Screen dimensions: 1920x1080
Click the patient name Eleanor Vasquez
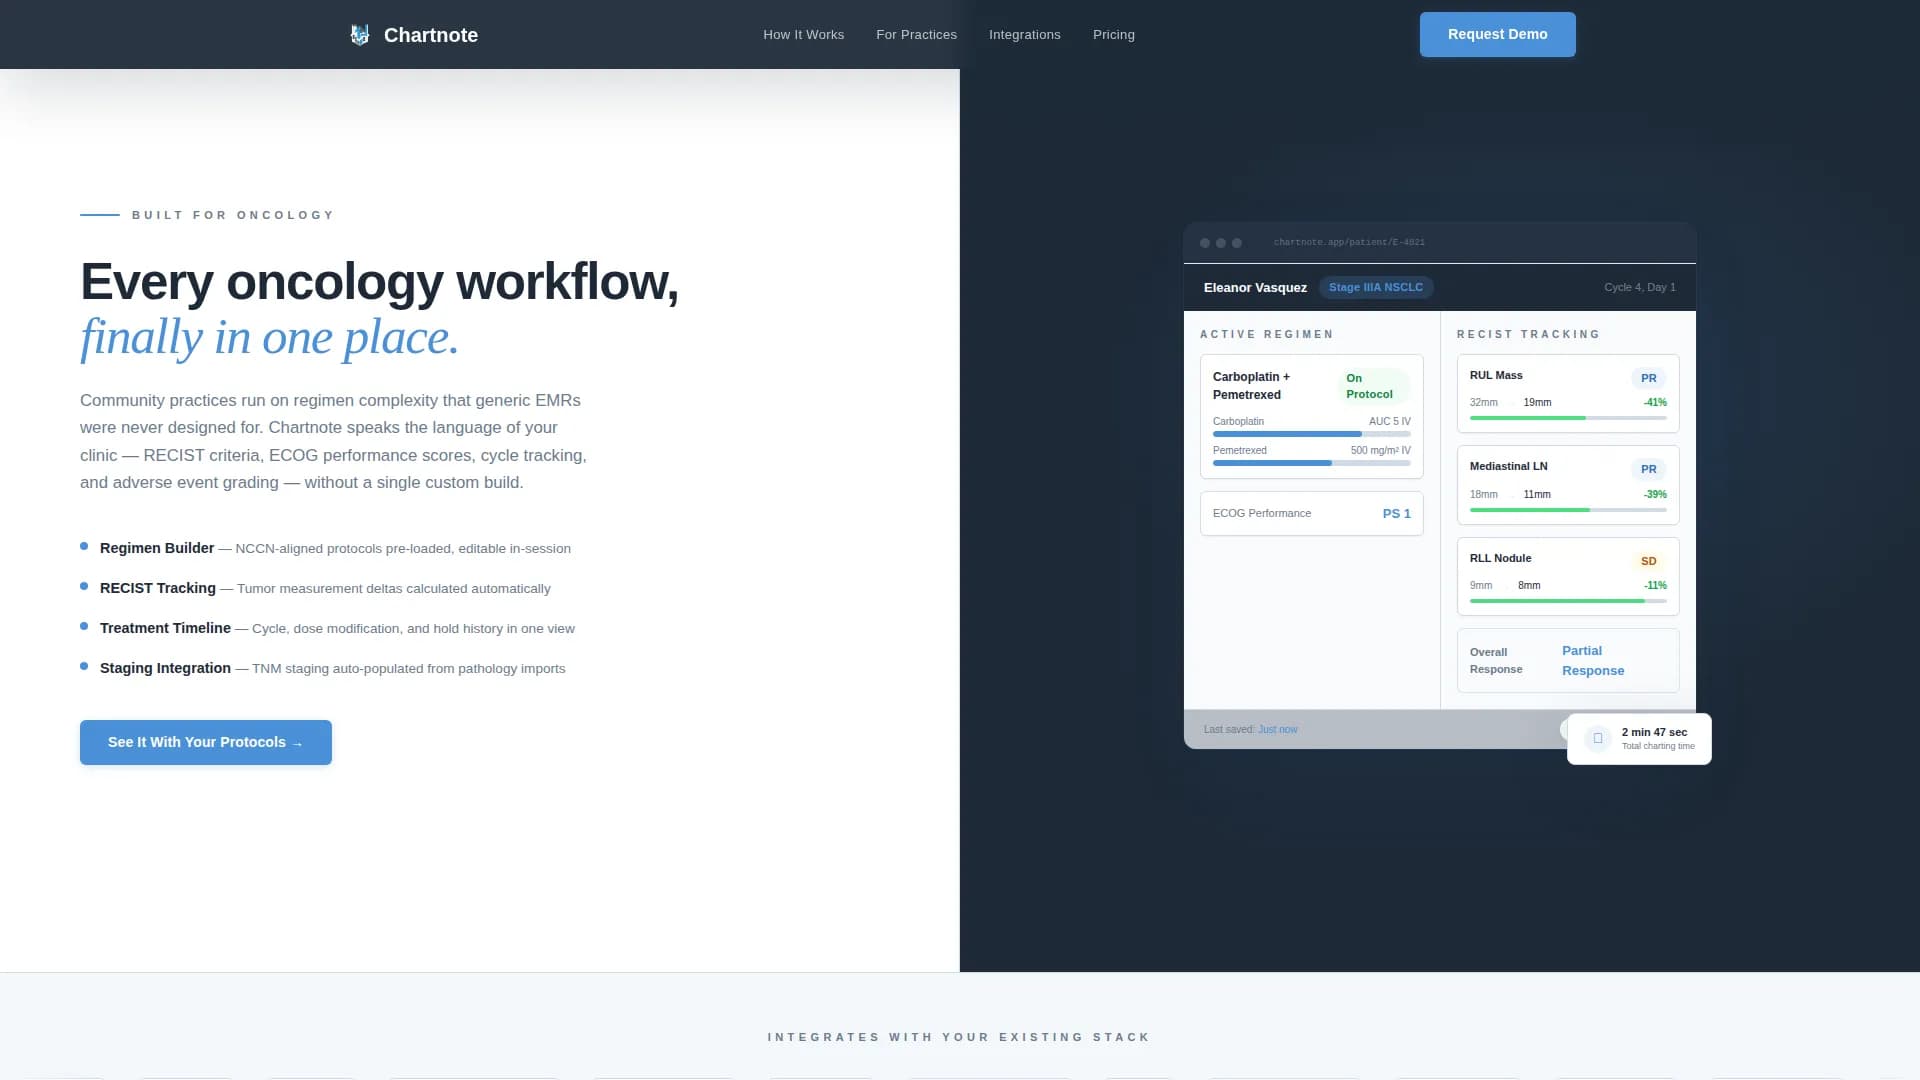click(1255, 288)
